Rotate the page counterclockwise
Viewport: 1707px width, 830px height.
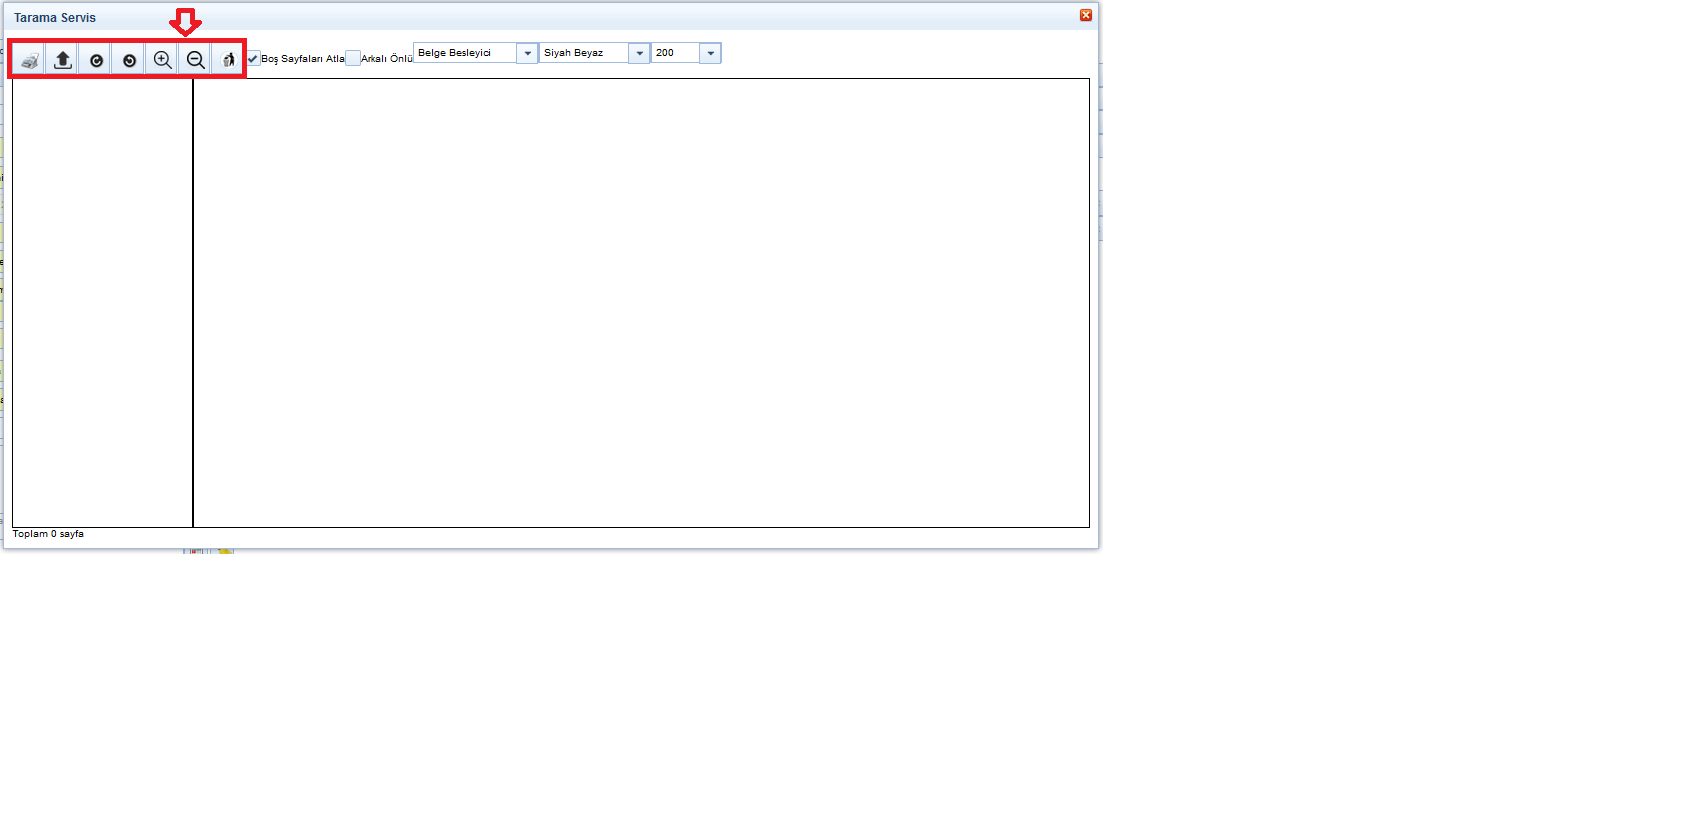129,60
